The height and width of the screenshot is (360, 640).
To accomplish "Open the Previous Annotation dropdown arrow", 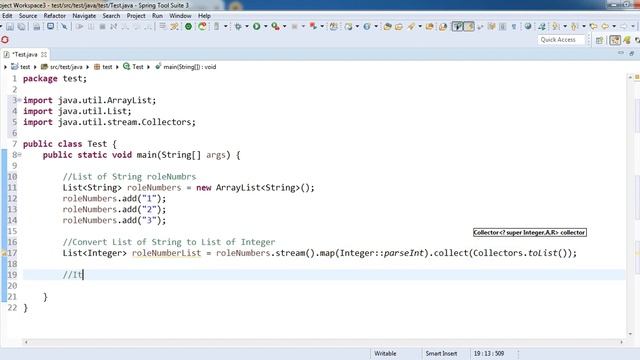I will 584,27.
